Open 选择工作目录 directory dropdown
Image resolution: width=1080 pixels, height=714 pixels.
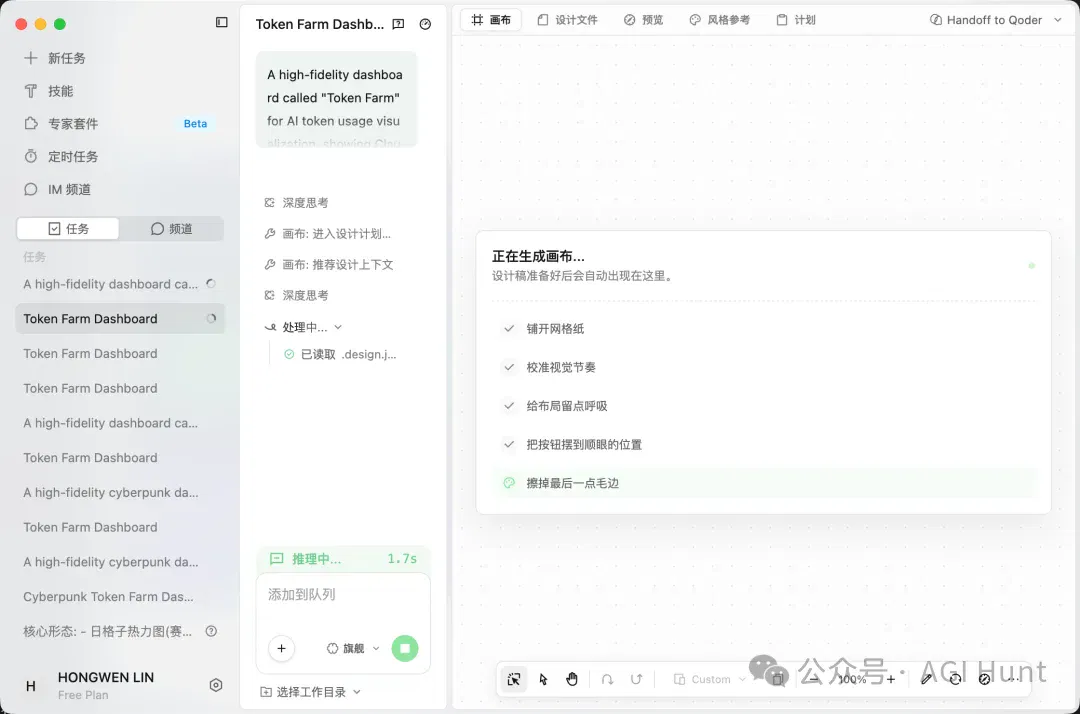tap(310, 692)
